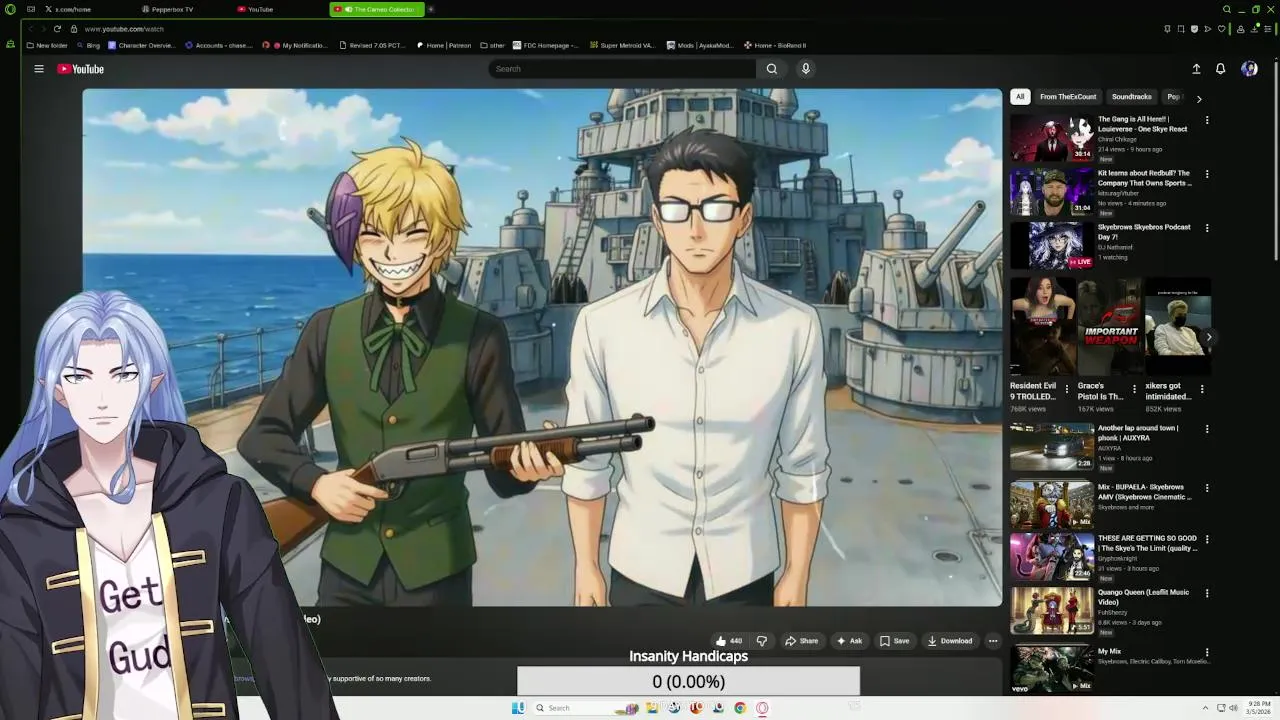The height and width of the screenshot is (720, 1280).
Task: Download the video
Action: [949, 641]
